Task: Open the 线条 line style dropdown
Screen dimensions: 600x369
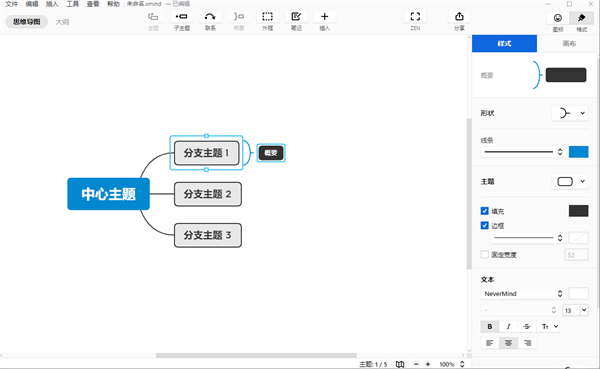Action: (523, 152)
